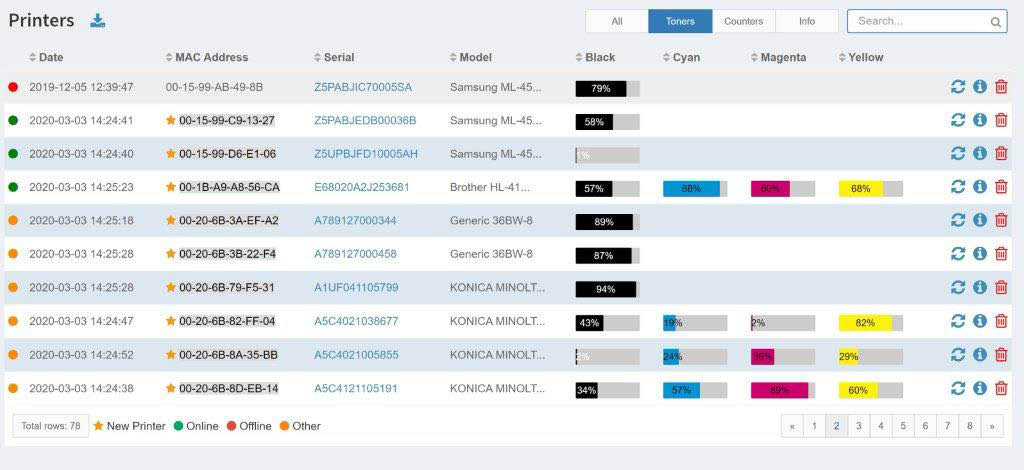Delete printer with serial A5C4121105191
Screen dimensions: 1024x470
[x=1001, y=388]
